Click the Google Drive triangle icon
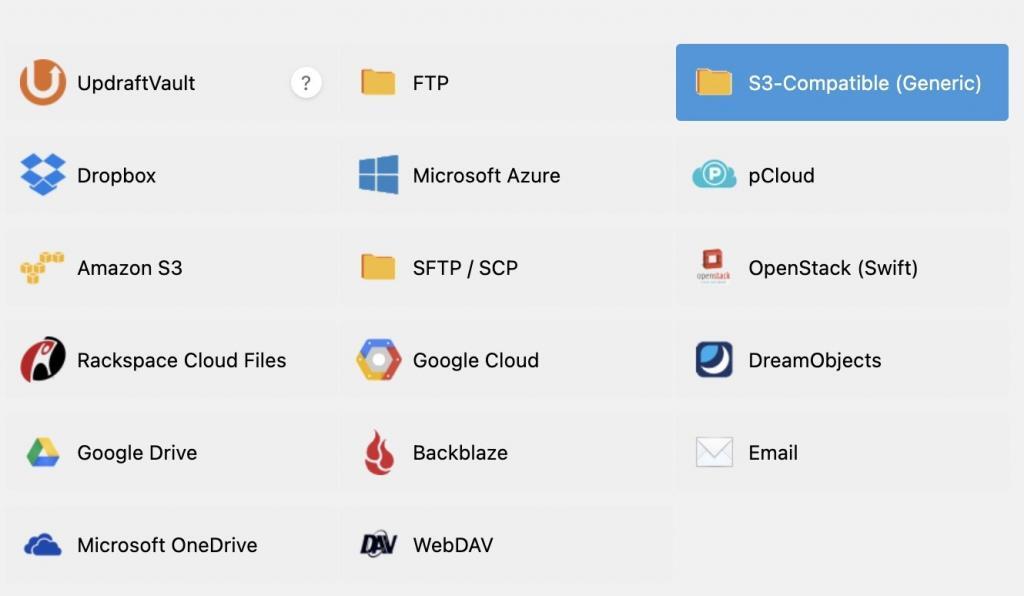 point(43,452)
